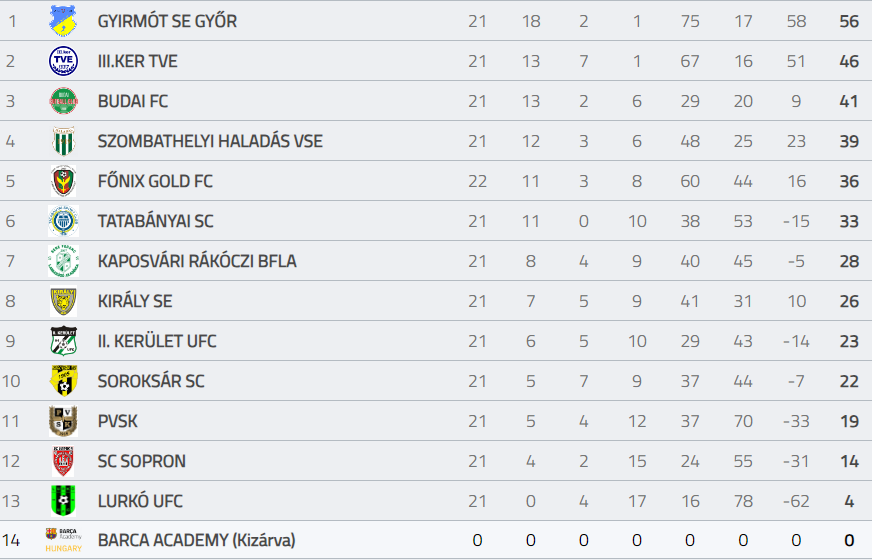
Task: Click the Budai FC team logo
Action: (63, 101)
